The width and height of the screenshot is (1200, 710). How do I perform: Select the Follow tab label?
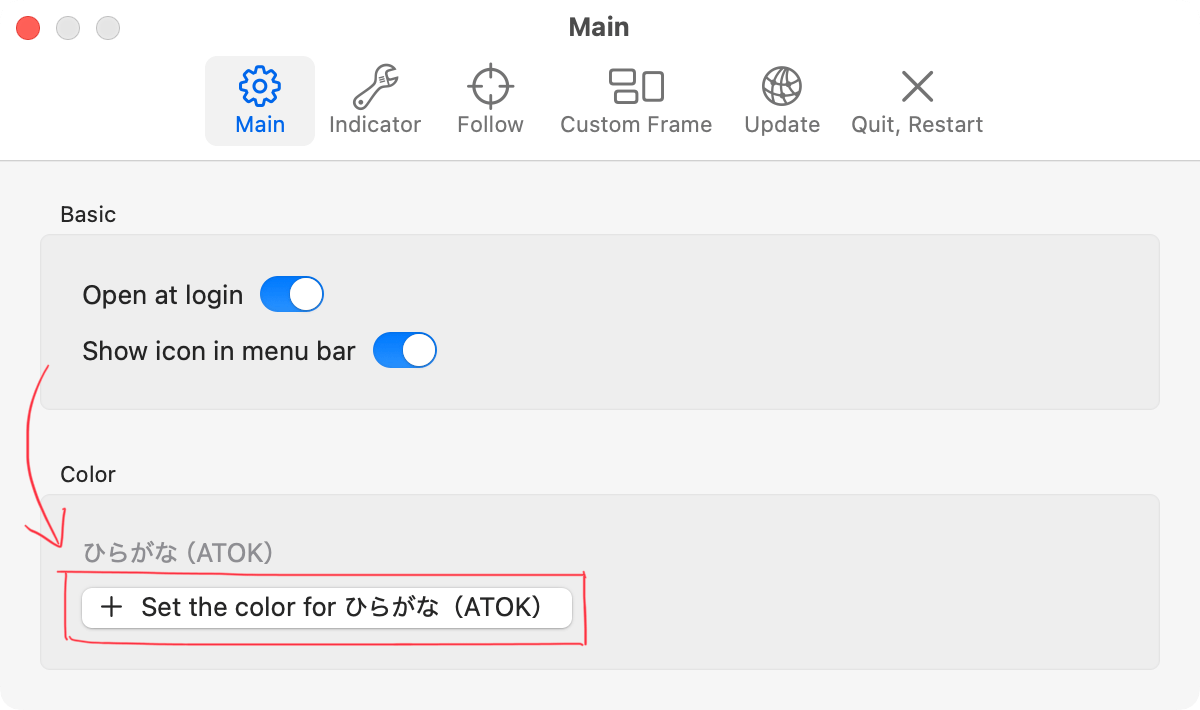click(490, 125)
